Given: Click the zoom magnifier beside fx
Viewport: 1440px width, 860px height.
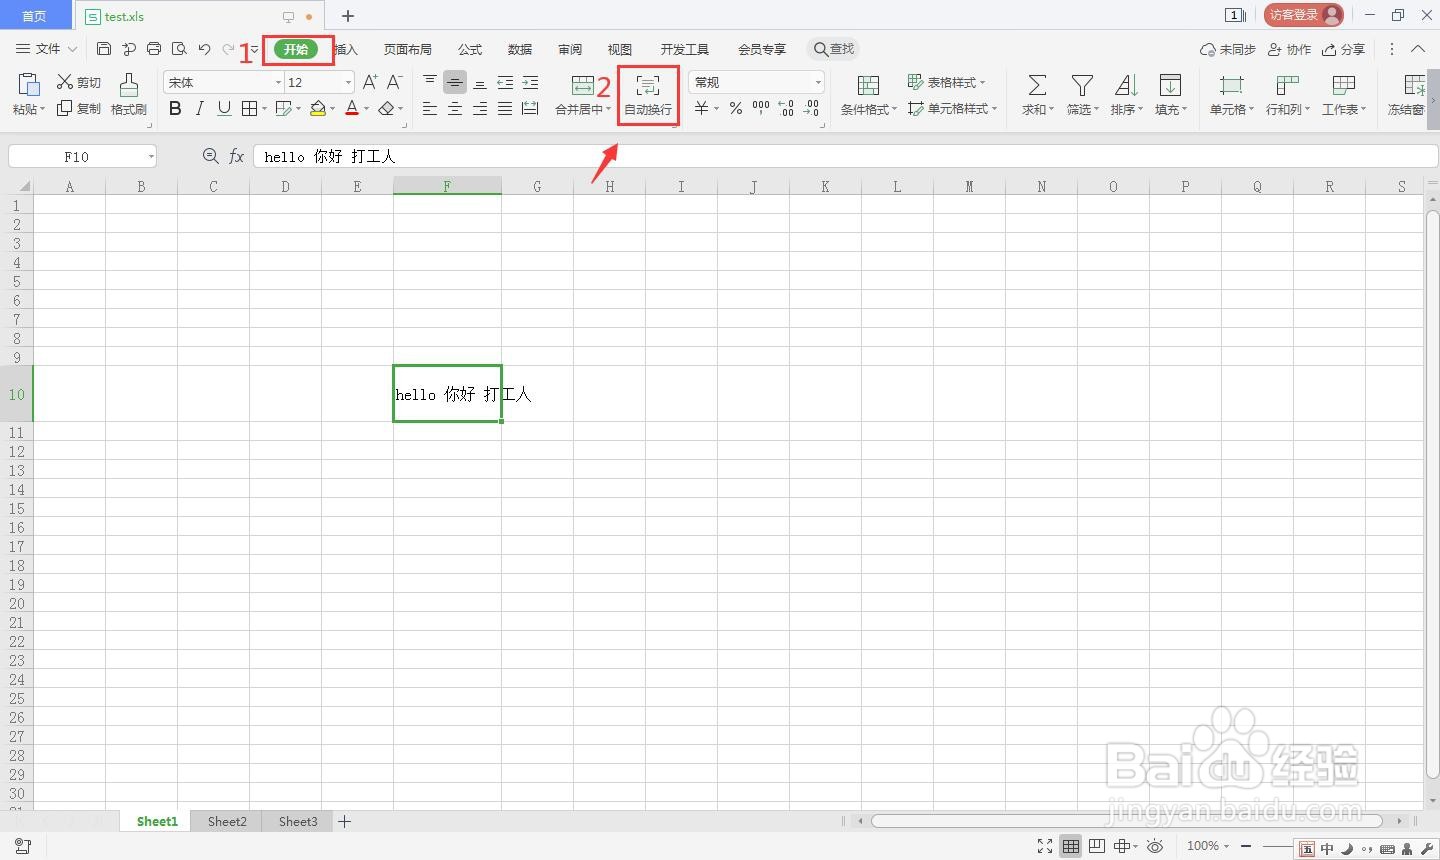Looking at the screenshot, I should [210, 156].
